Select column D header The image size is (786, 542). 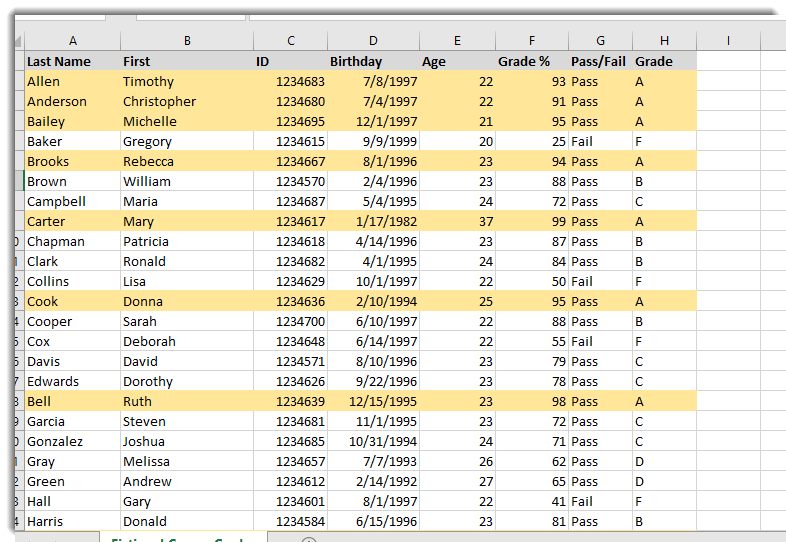click(373, 41)
